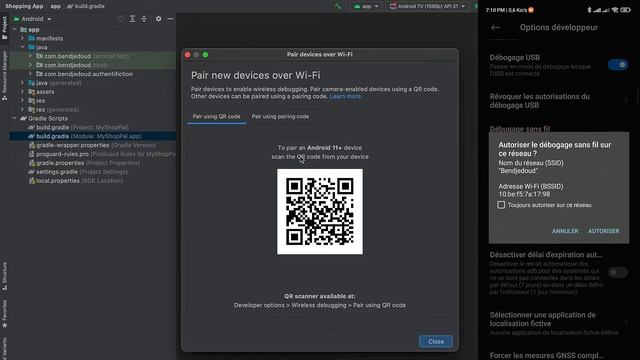Viewport: 640px width, 360px height.
Task: Open the Android view dropdown in Project panel
Action: click(x=33, y=19)
